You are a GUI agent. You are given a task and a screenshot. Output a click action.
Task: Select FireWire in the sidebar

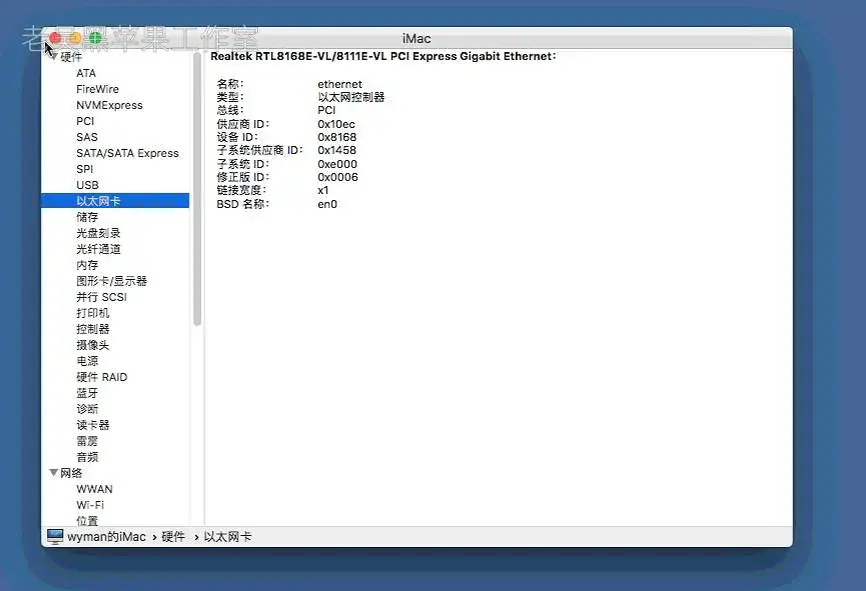tap(97, 89)
